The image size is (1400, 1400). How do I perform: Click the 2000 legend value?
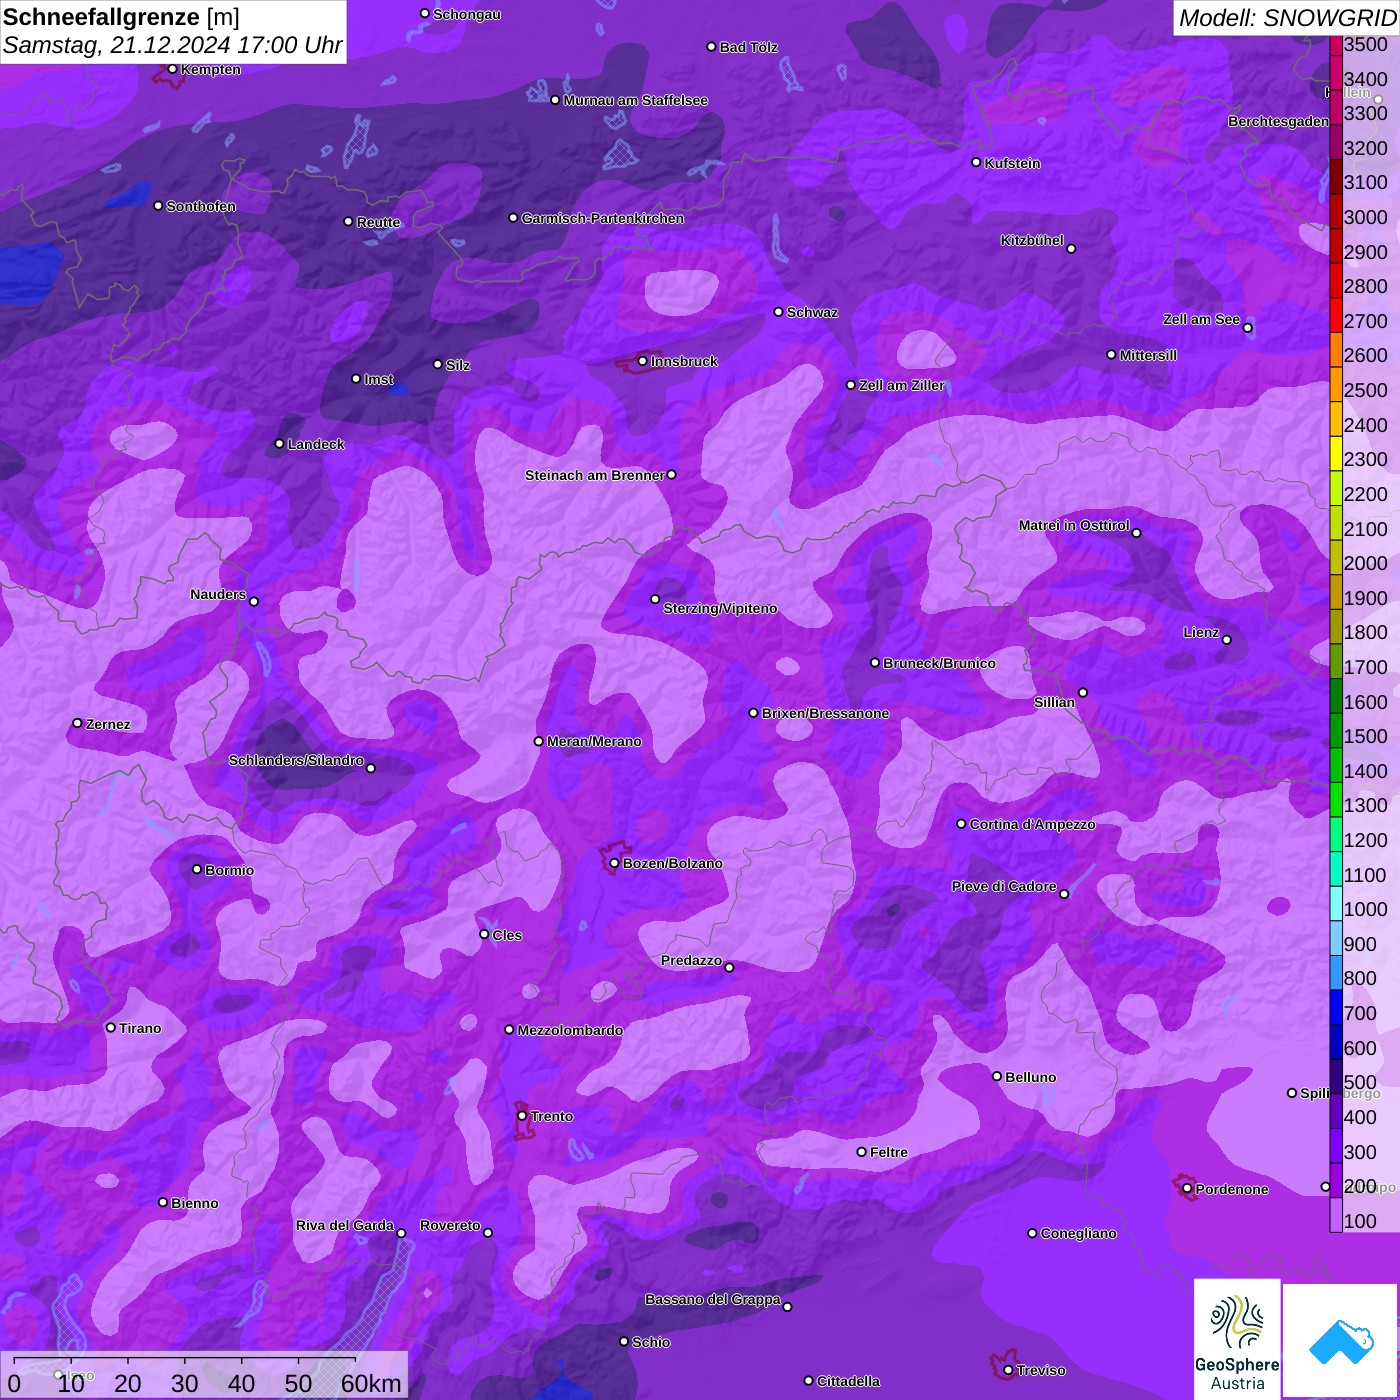pyautogui.click(x=1365, y=563)
